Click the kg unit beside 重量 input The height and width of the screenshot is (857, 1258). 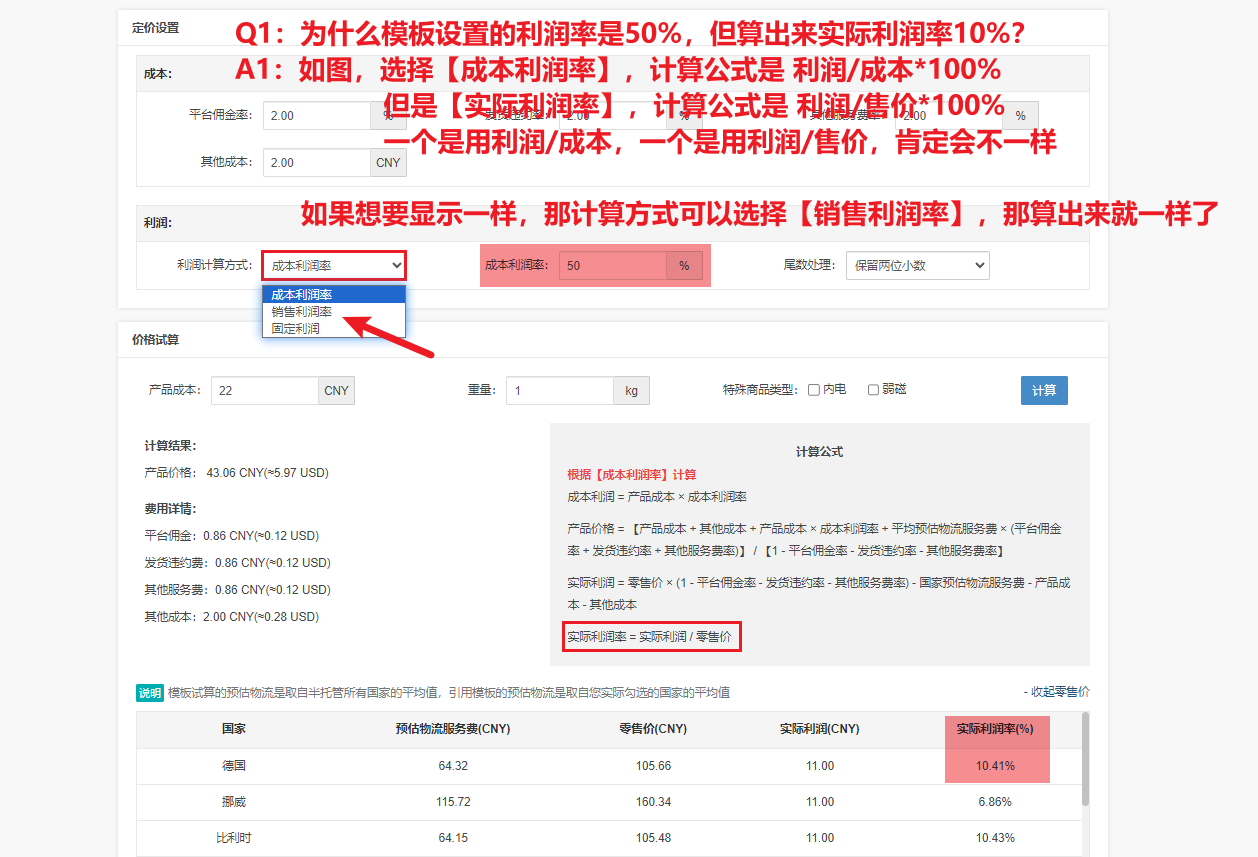(x=631, y=390)
